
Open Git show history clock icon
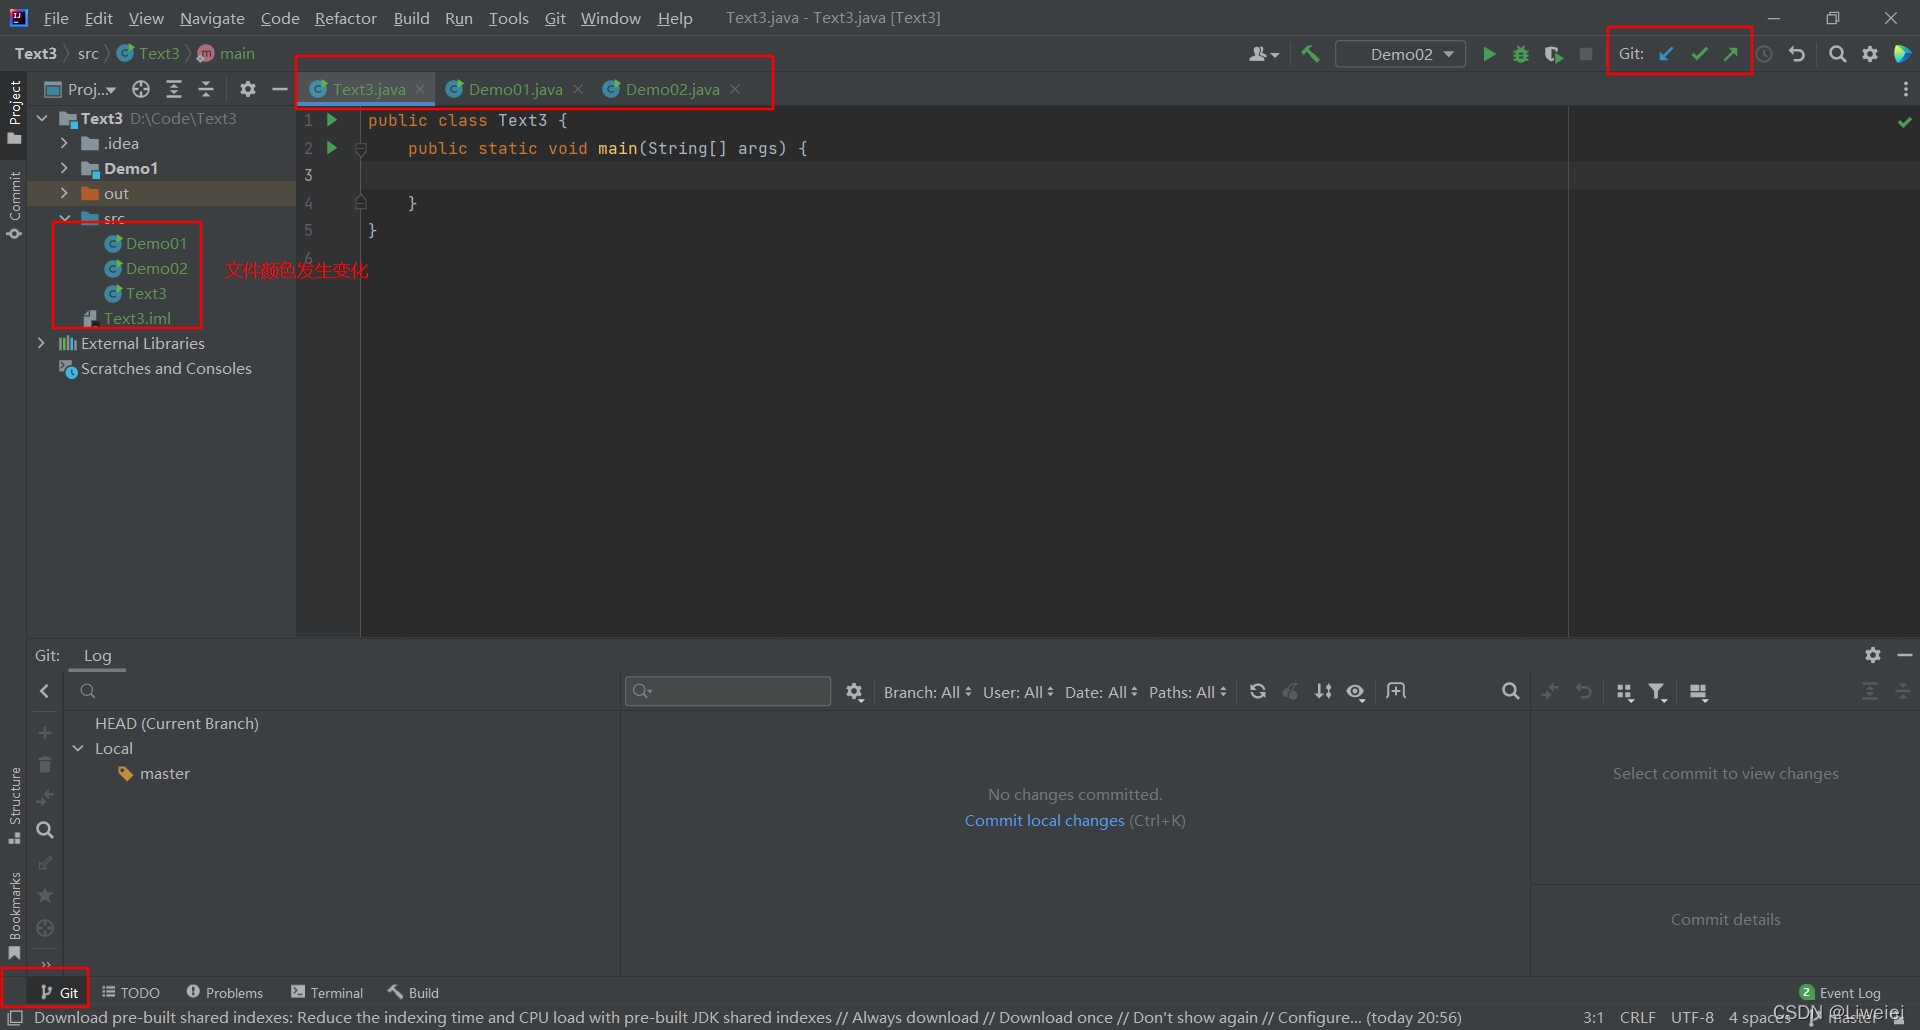[x=1764, y=54]
